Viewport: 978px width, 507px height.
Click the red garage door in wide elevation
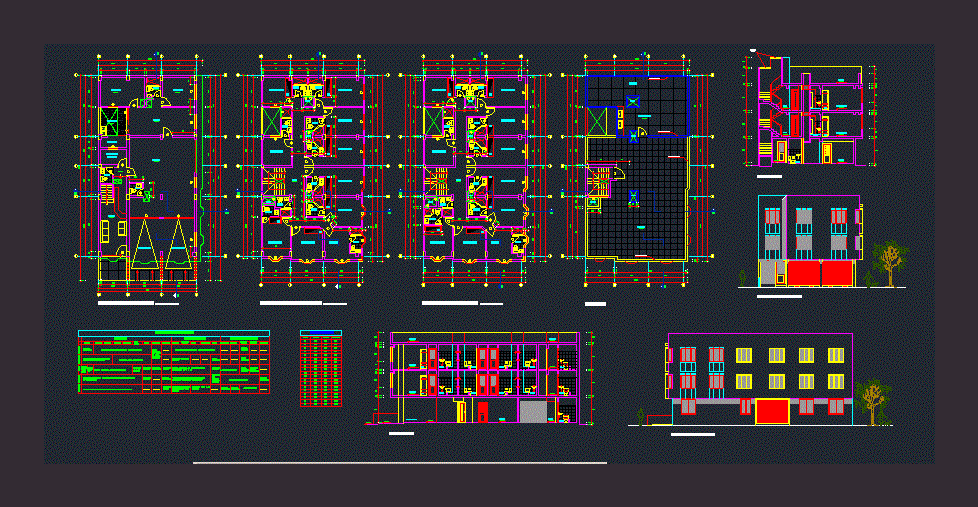[771, 412]
